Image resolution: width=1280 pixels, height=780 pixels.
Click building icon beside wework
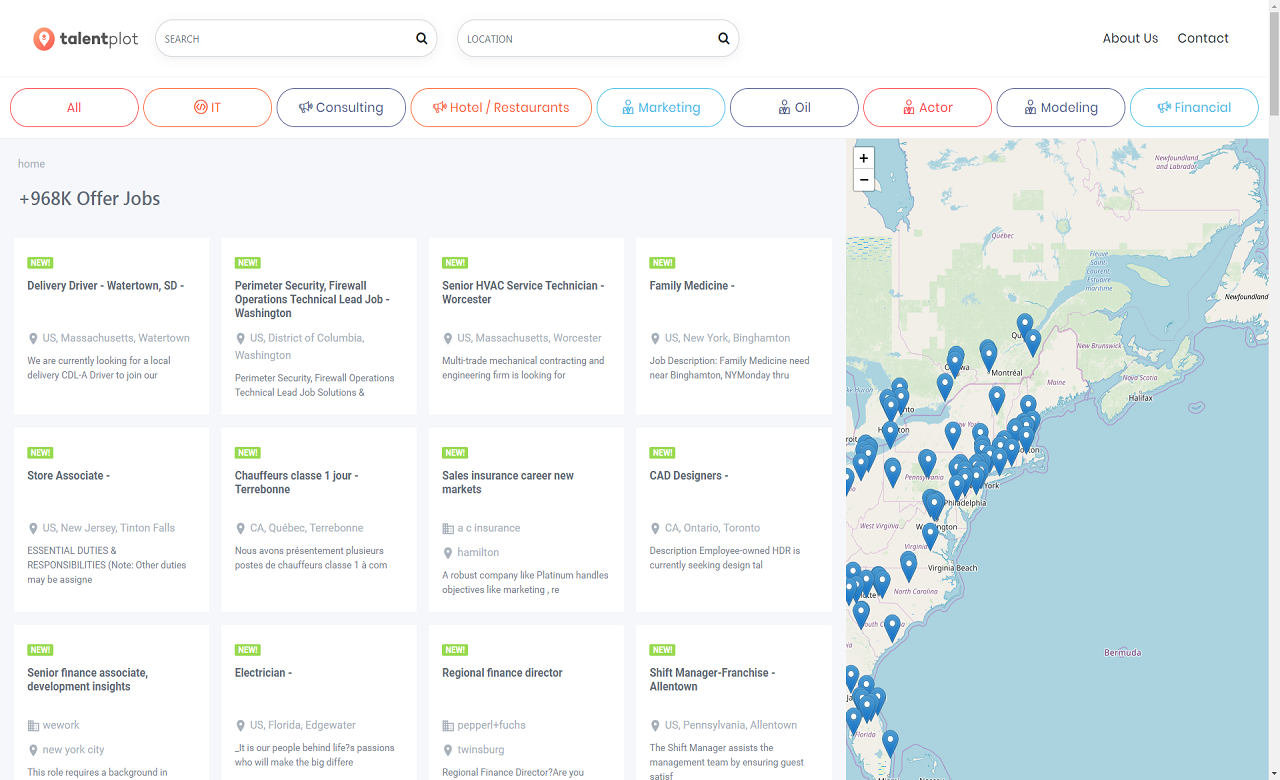(x=33, y=726)
